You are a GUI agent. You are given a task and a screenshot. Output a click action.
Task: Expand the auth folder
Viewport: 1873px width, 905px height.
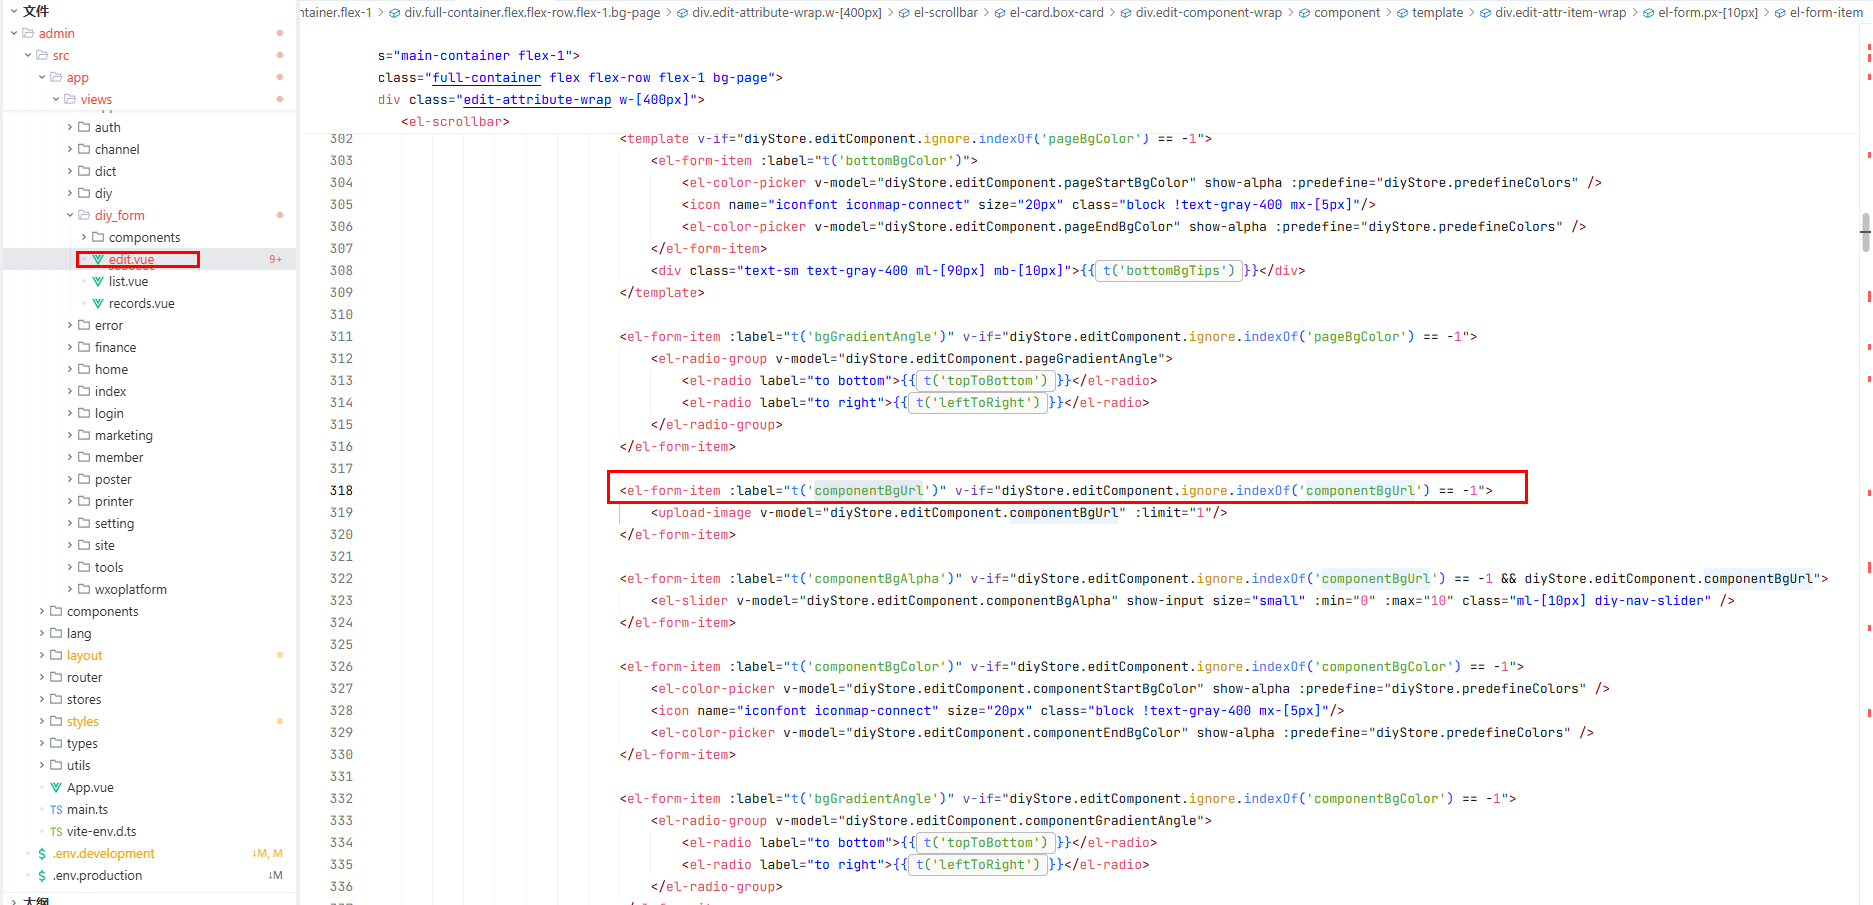[x=107, y=128]
